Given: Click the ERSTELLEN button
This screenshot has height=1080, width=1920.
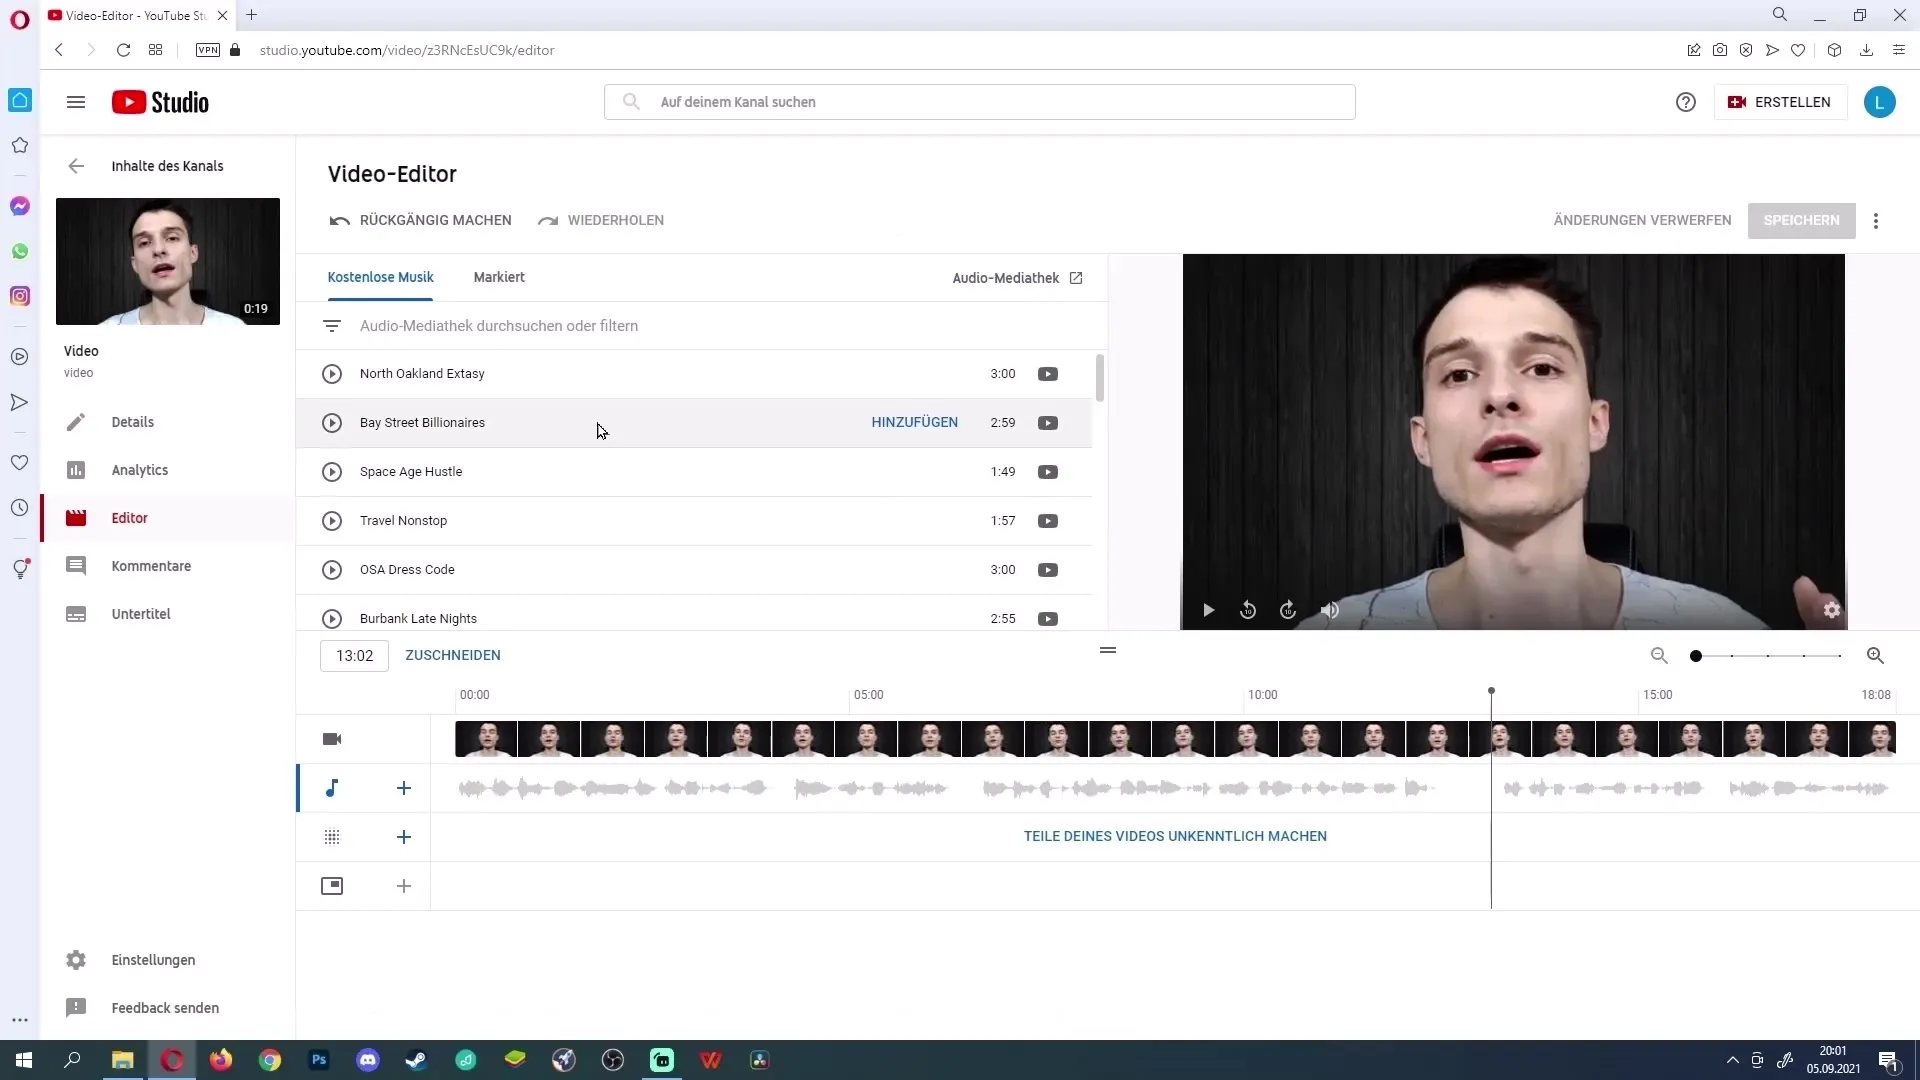Looking at the screenshot, I should [x=1779, y=102].
